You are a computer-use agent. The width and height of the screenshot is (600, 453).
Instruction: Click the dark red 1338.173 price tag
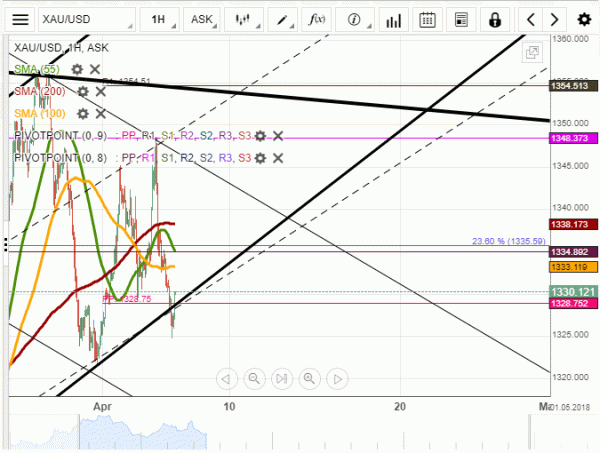point(573,224)
